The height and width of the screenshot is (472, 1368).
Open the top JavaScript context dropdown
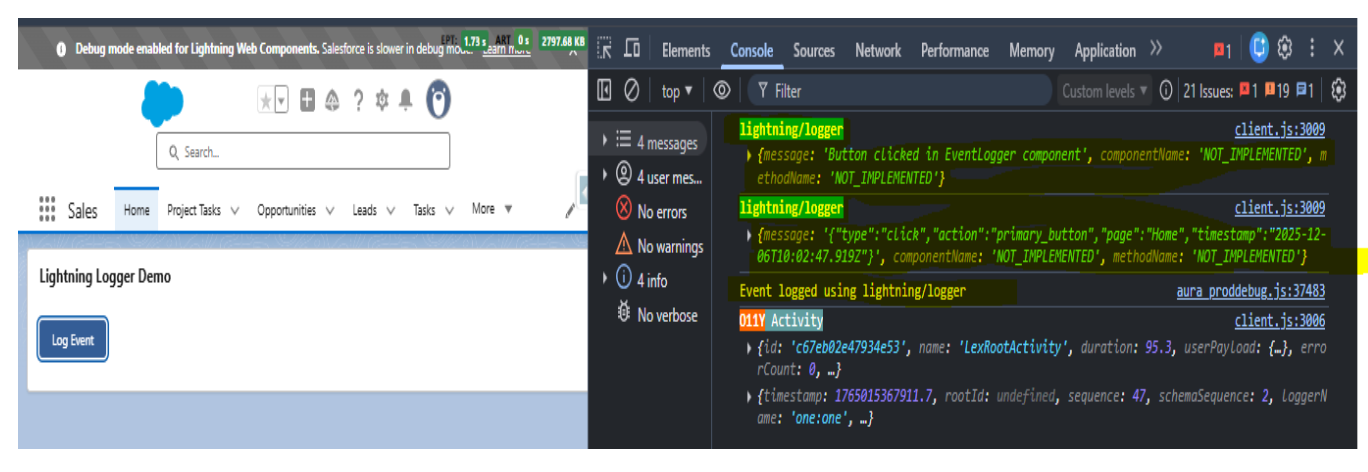coord(677,91)
